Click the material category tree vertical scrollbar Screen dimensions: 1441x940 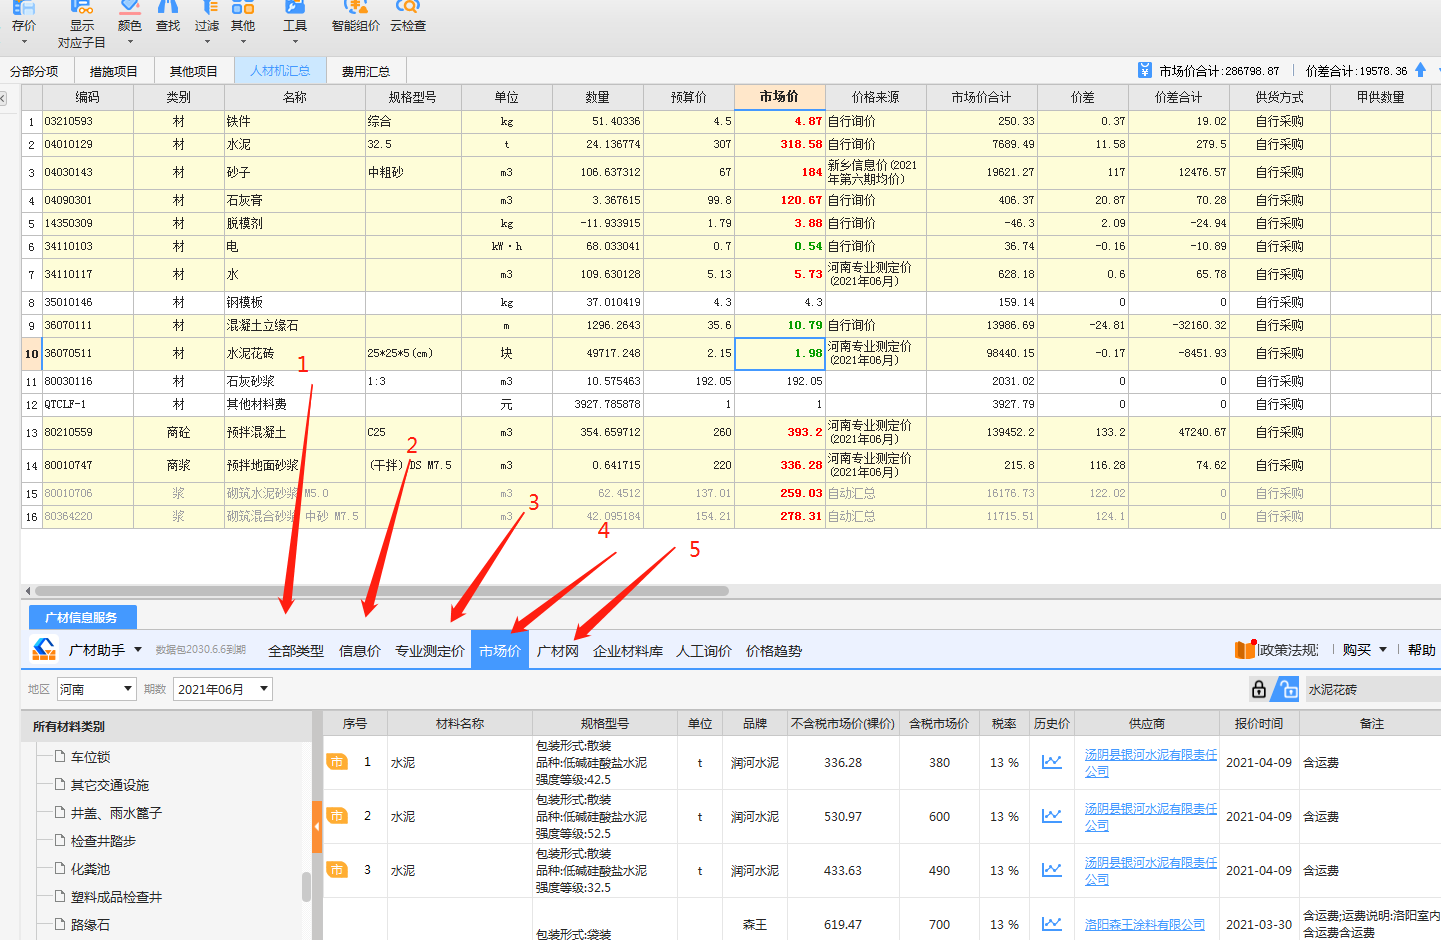[x=306, y=886]
